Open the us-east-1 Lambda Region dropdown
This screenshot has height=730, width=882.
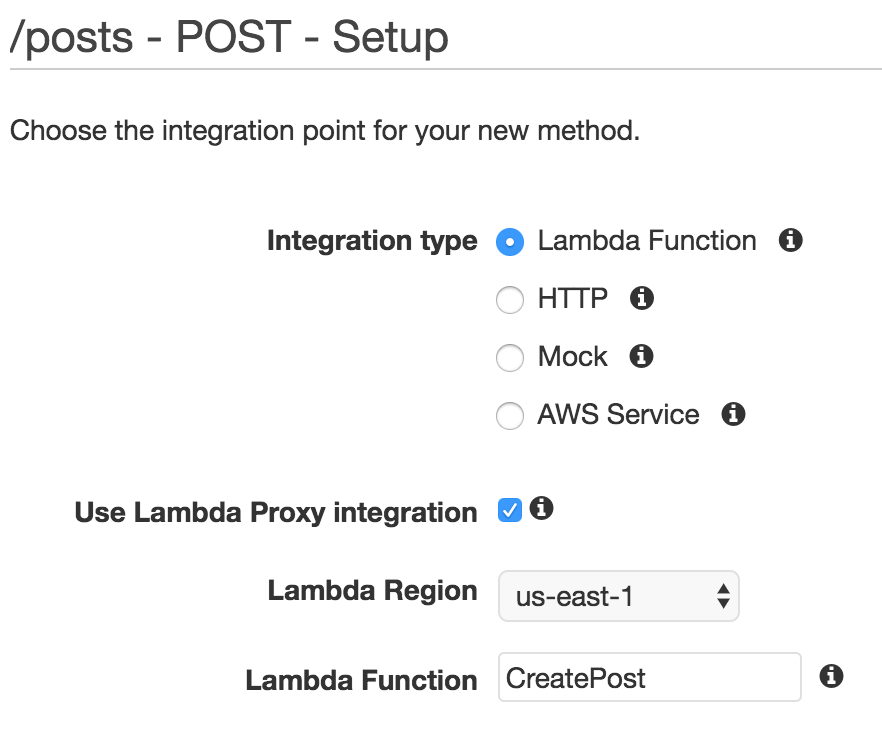[x=618, y=597]
